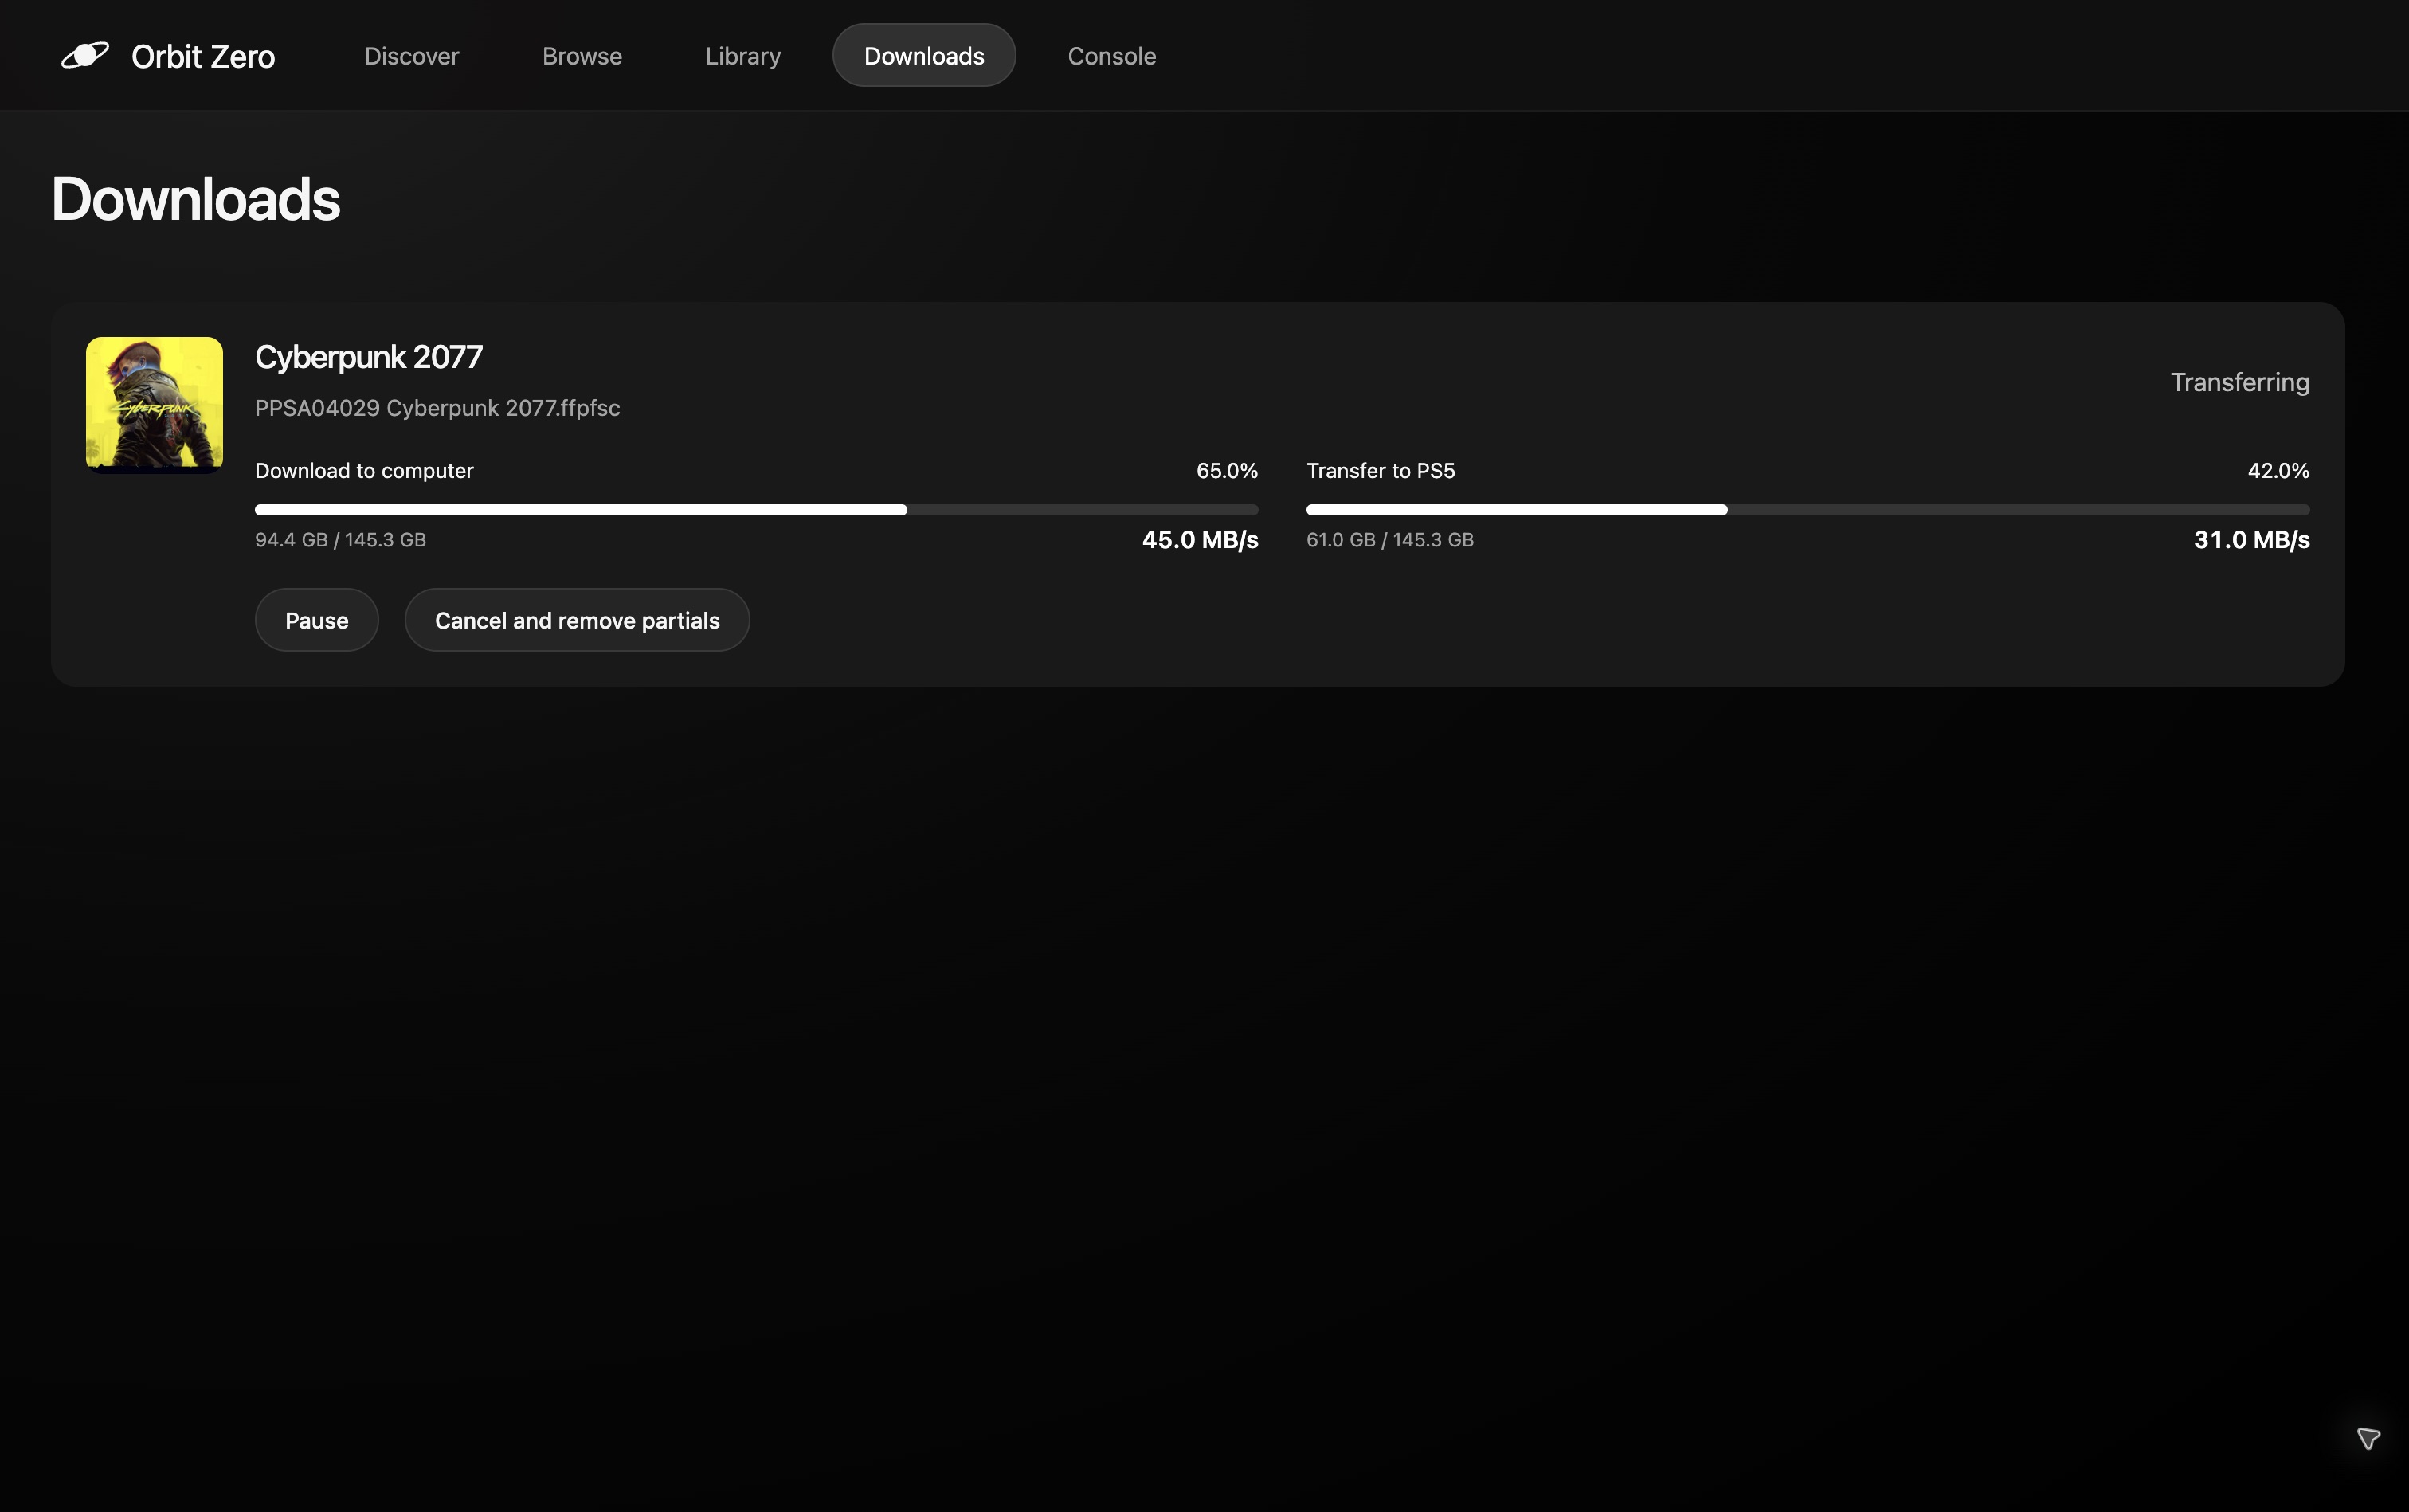Click the pointer icon in the corner
This screenshot has width=2409, height=1512.
point(2368,1438)
